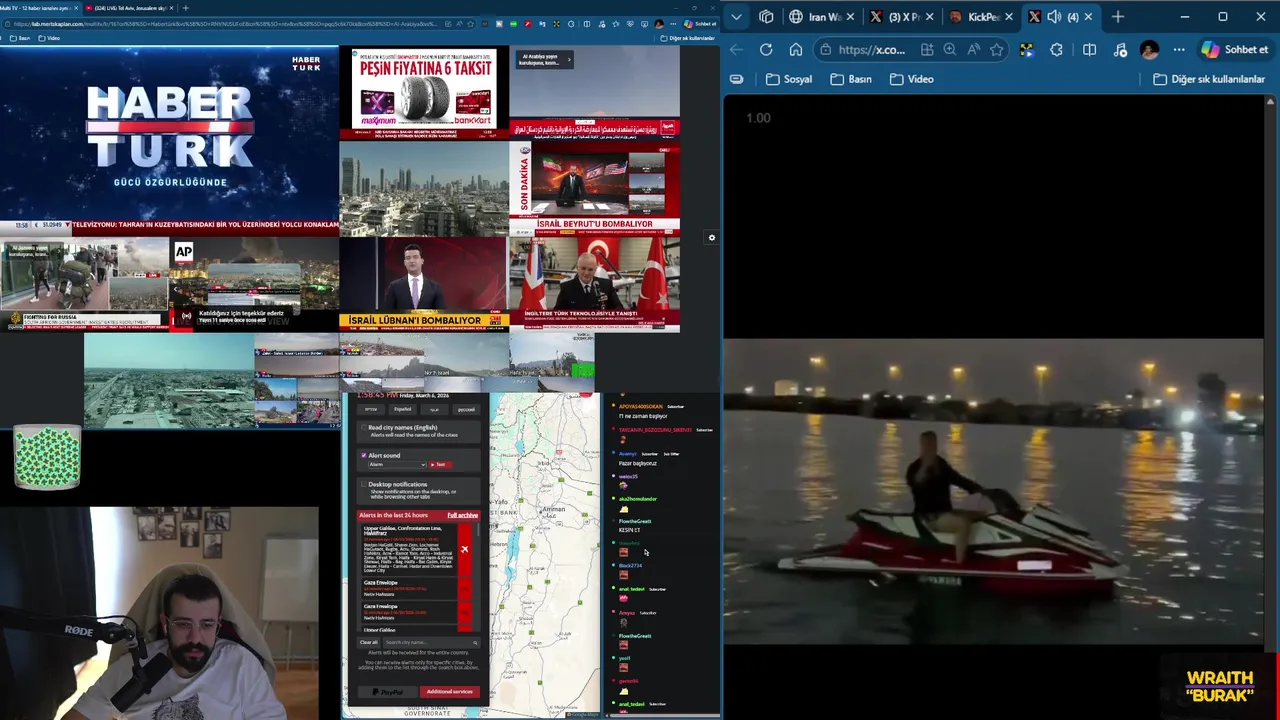Click the red Test sound button

440,464
